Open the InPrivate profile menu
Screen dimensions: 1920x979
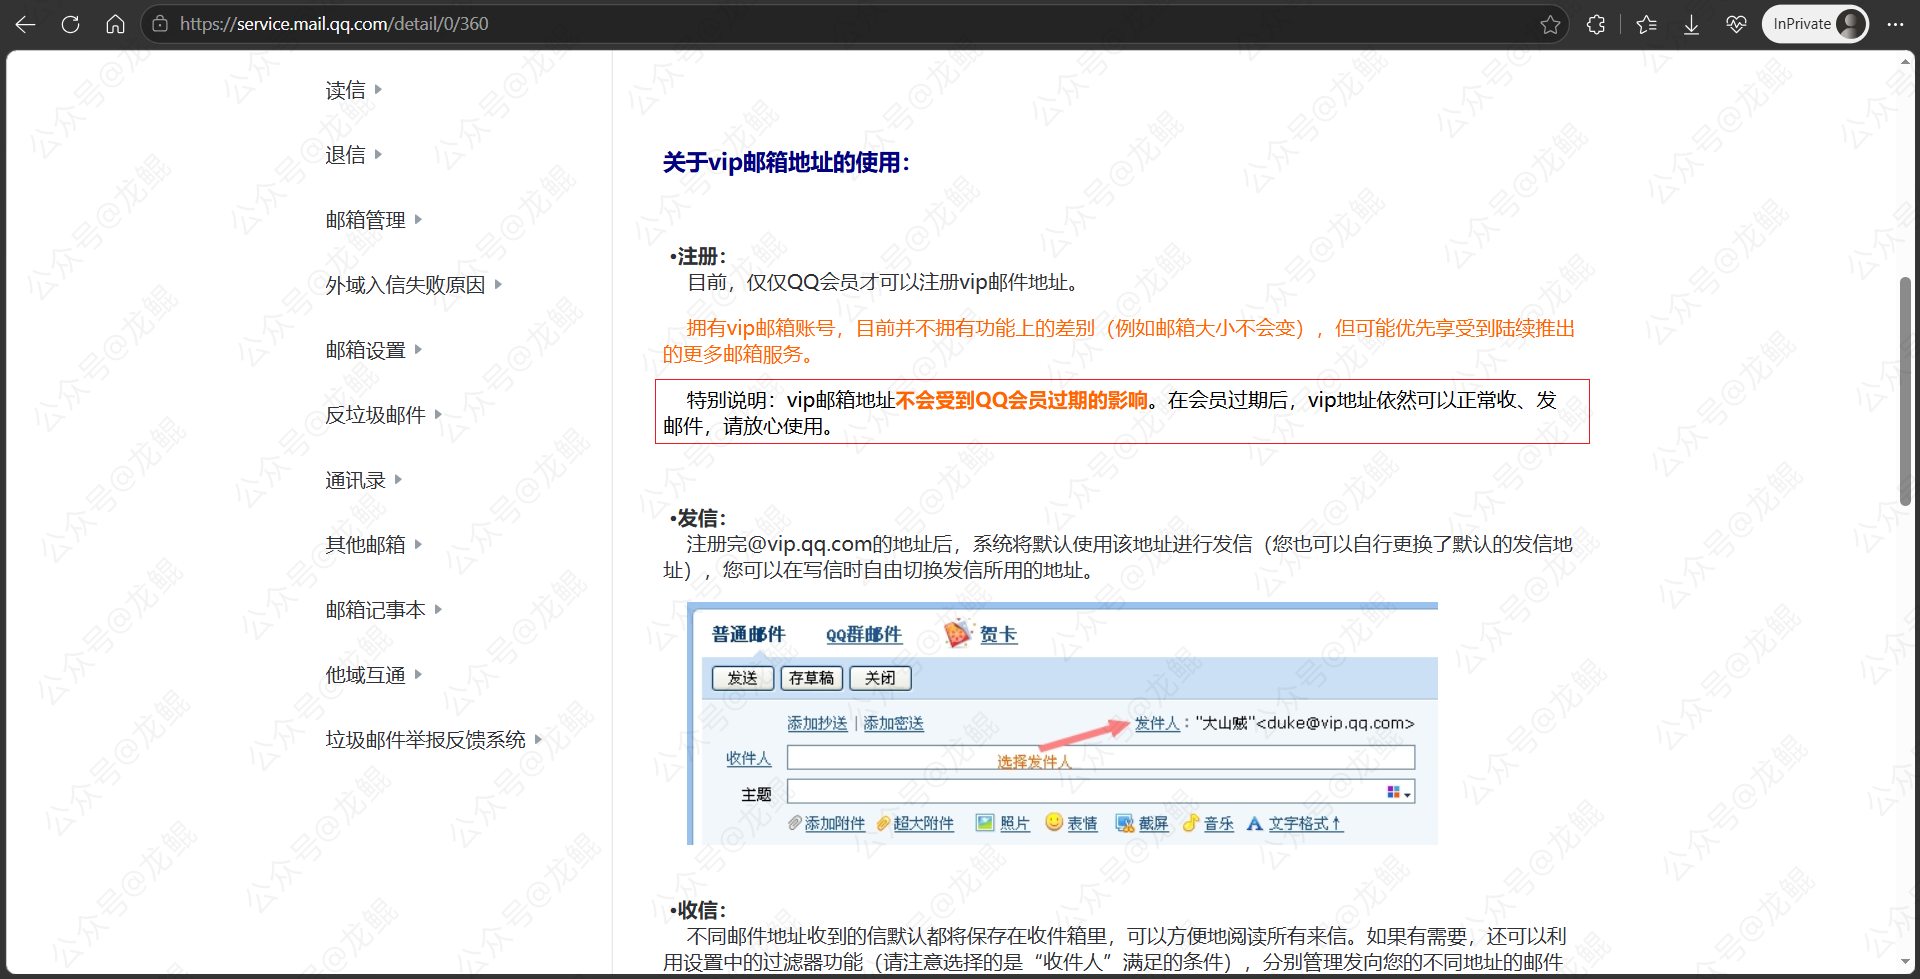(1815, 24)
